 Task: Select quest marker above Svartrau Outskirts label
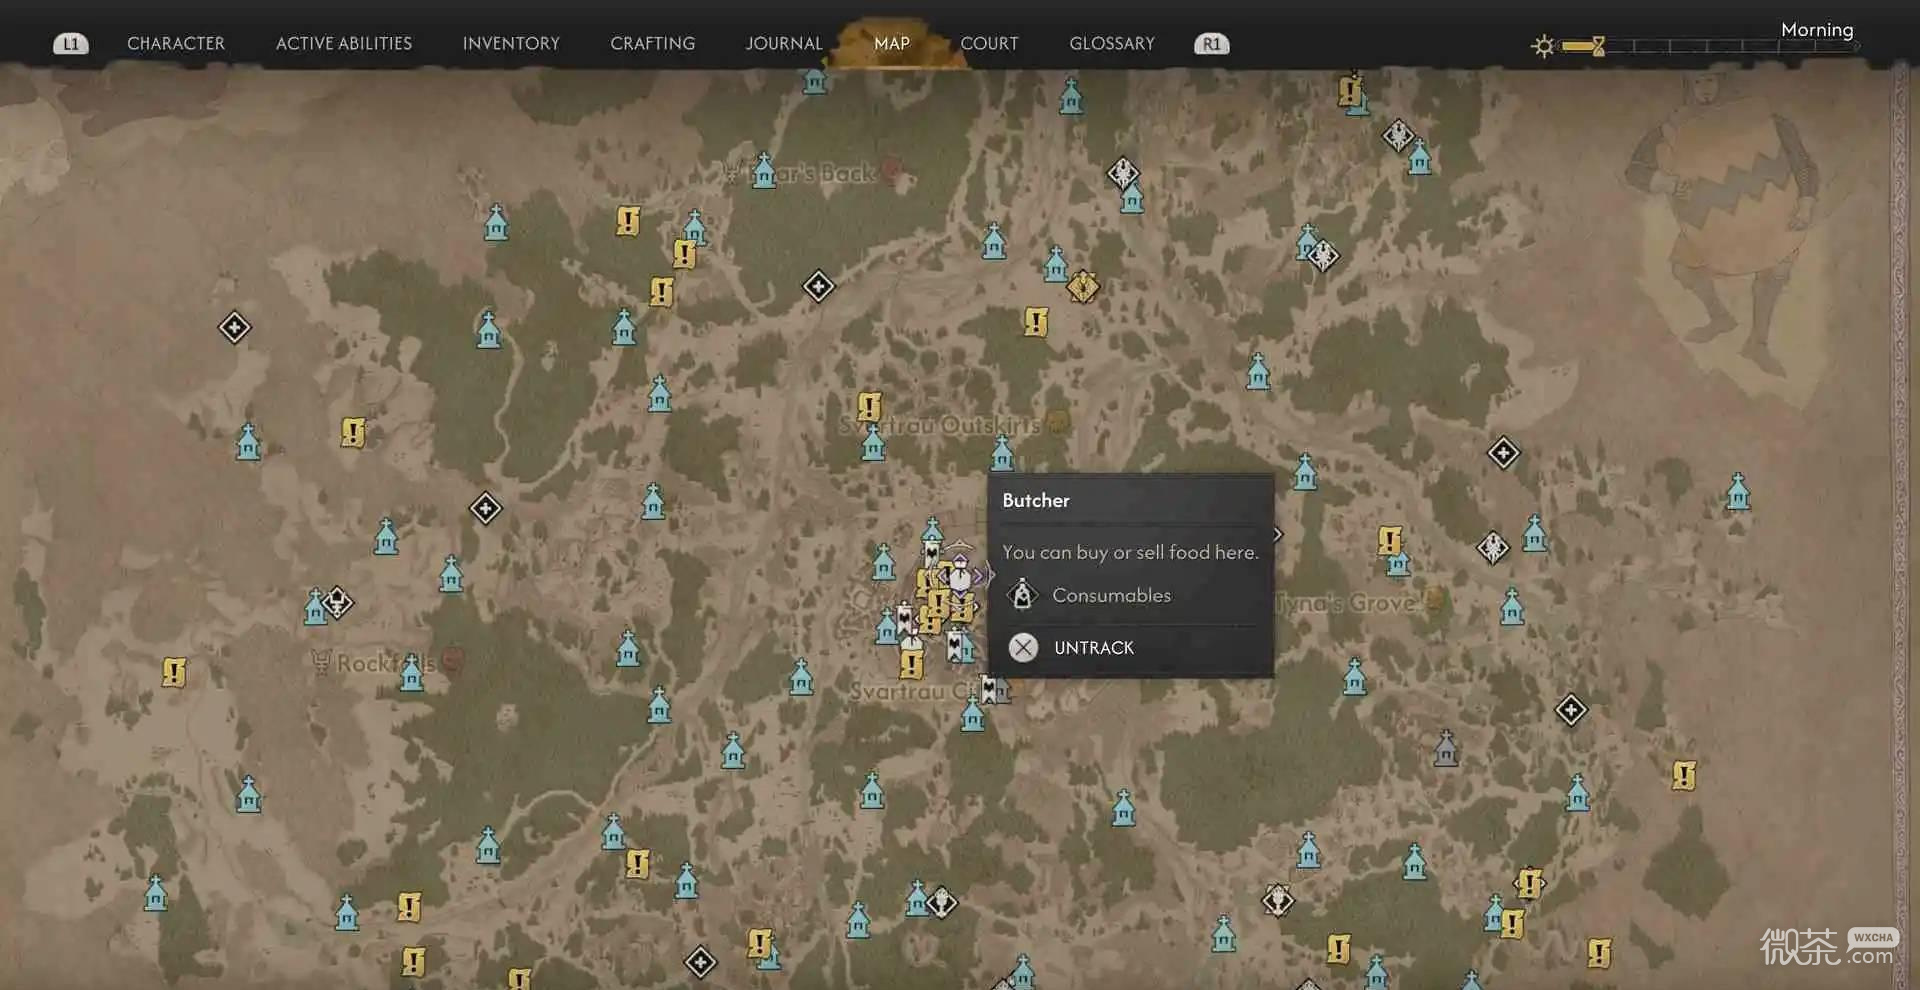pyautogui.click(x=869, y=406)
